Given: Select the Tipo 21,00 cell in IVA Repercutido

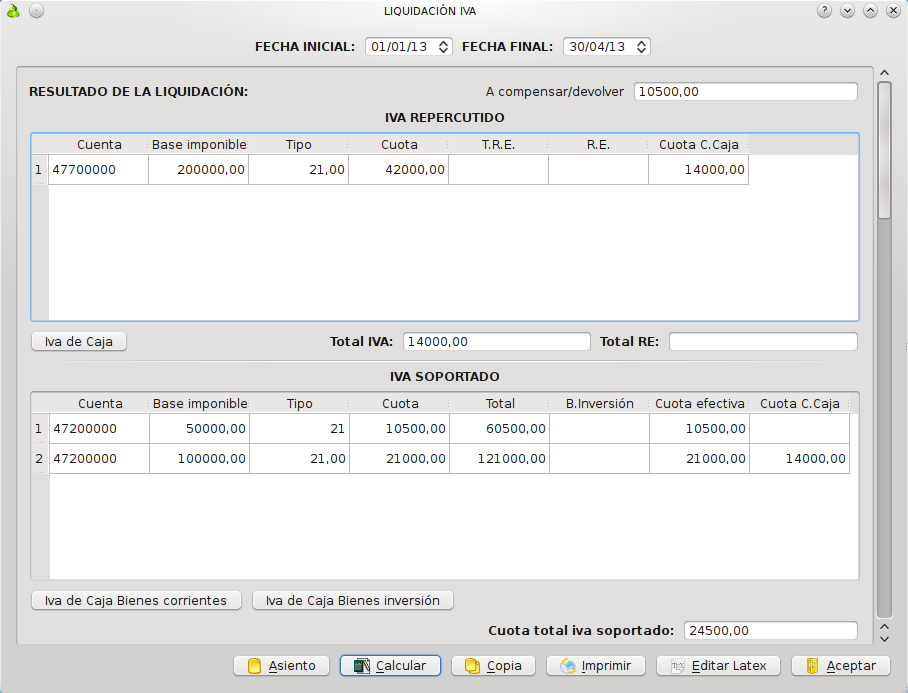Looking at the screenshot, I should (299, 170).
